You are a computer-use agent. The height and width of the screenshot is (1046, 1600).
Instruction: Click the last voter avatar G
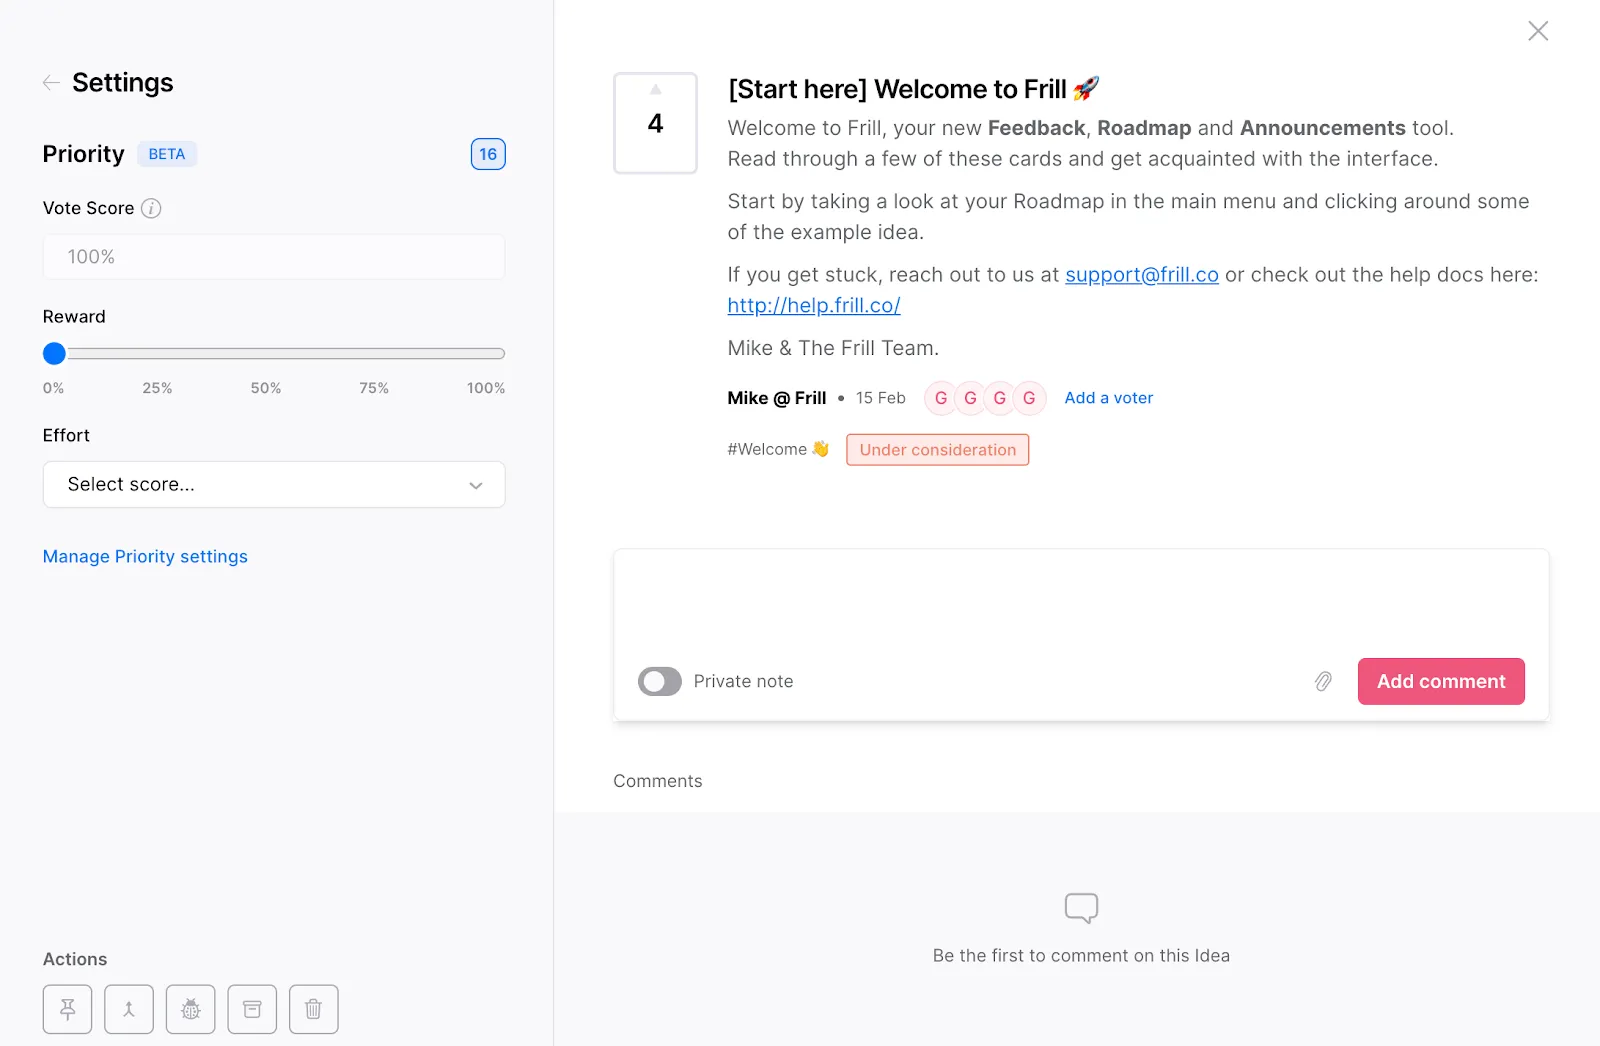(1029, 398)
